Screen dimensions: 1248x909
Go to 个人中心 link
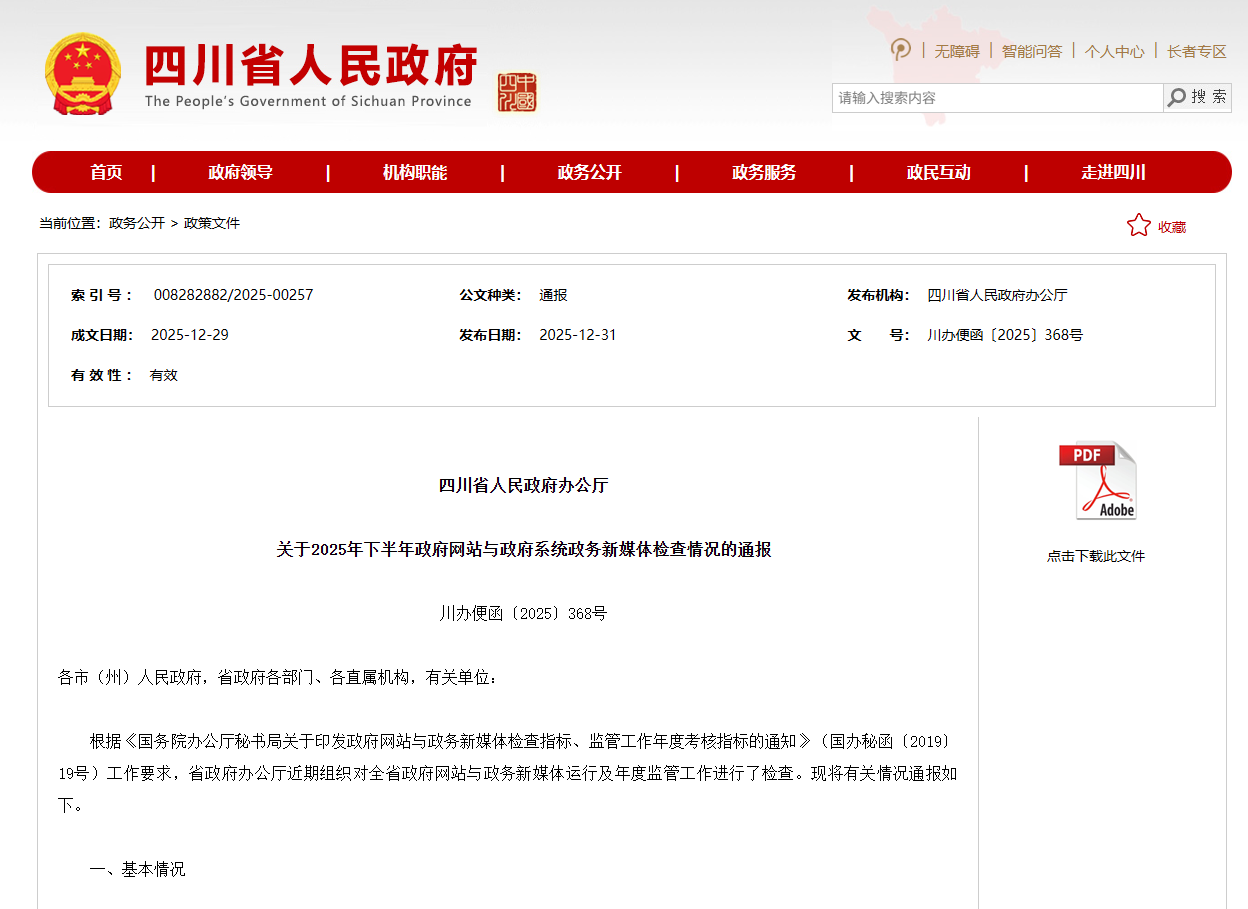(x=1114, y=51)
